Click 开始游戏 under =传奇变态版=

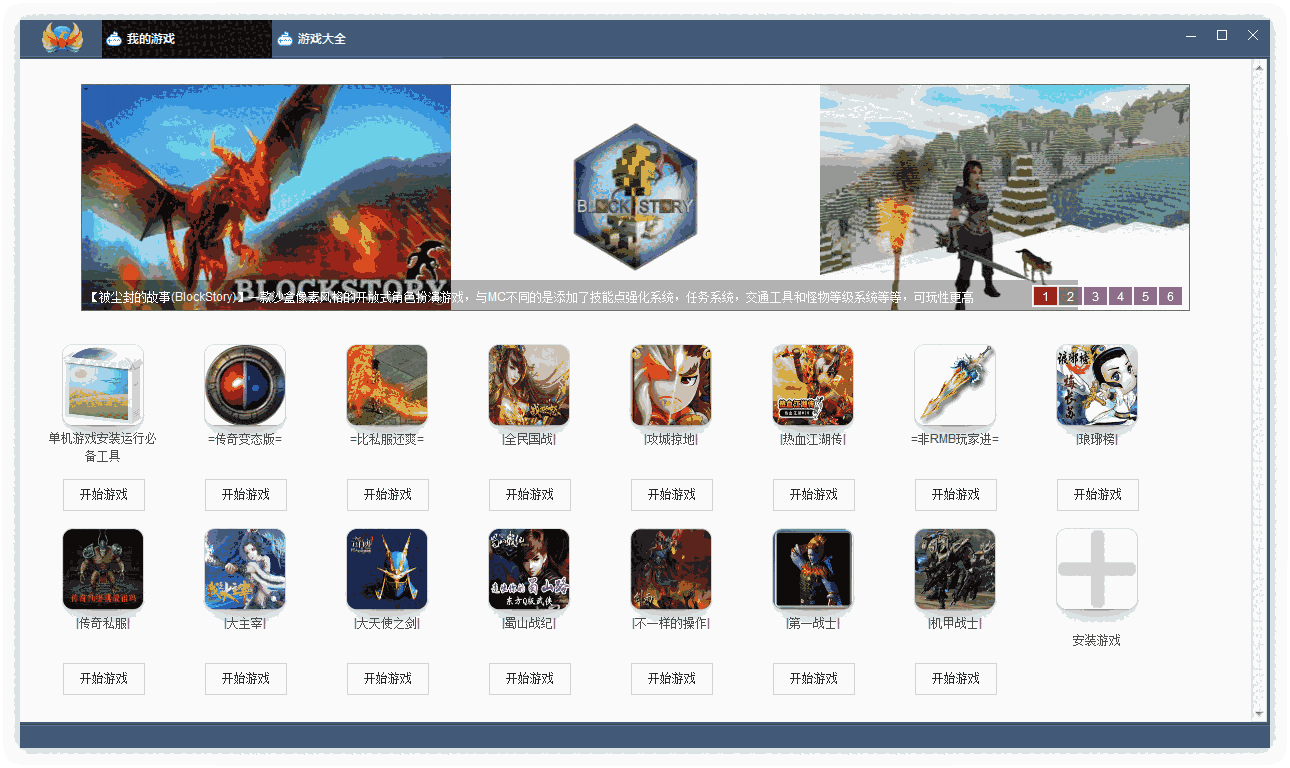point(246,495)
